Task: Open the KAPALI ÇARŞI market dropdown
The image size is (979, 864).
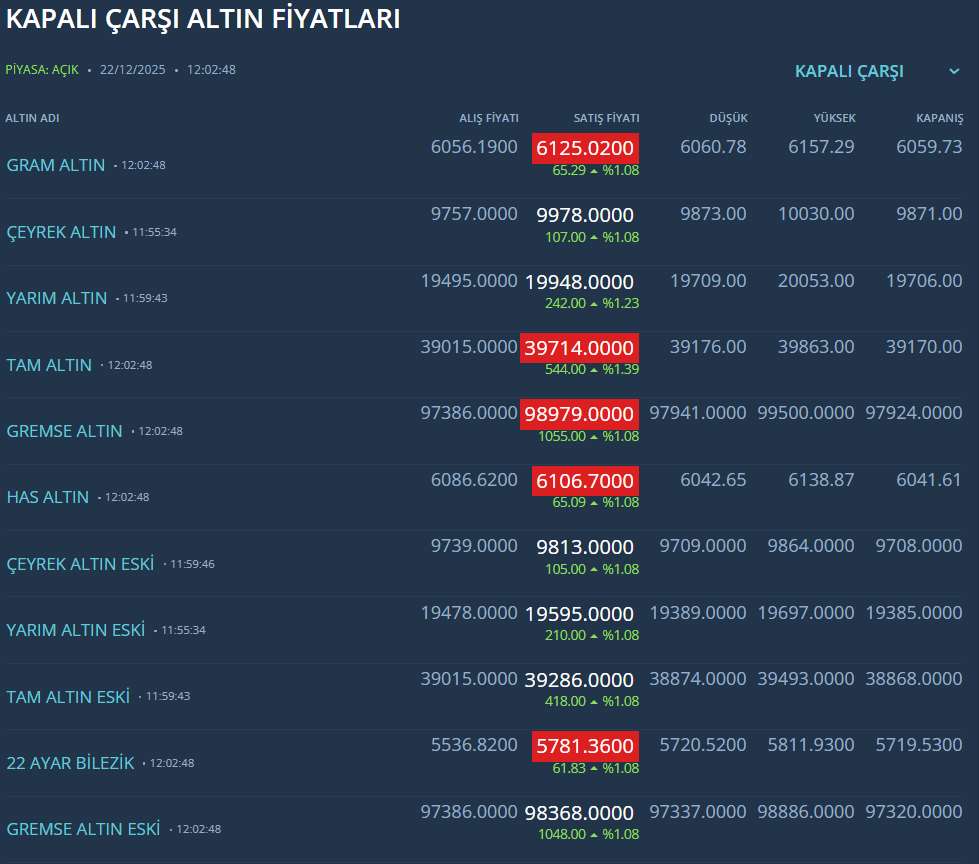Action: (849, 71)
